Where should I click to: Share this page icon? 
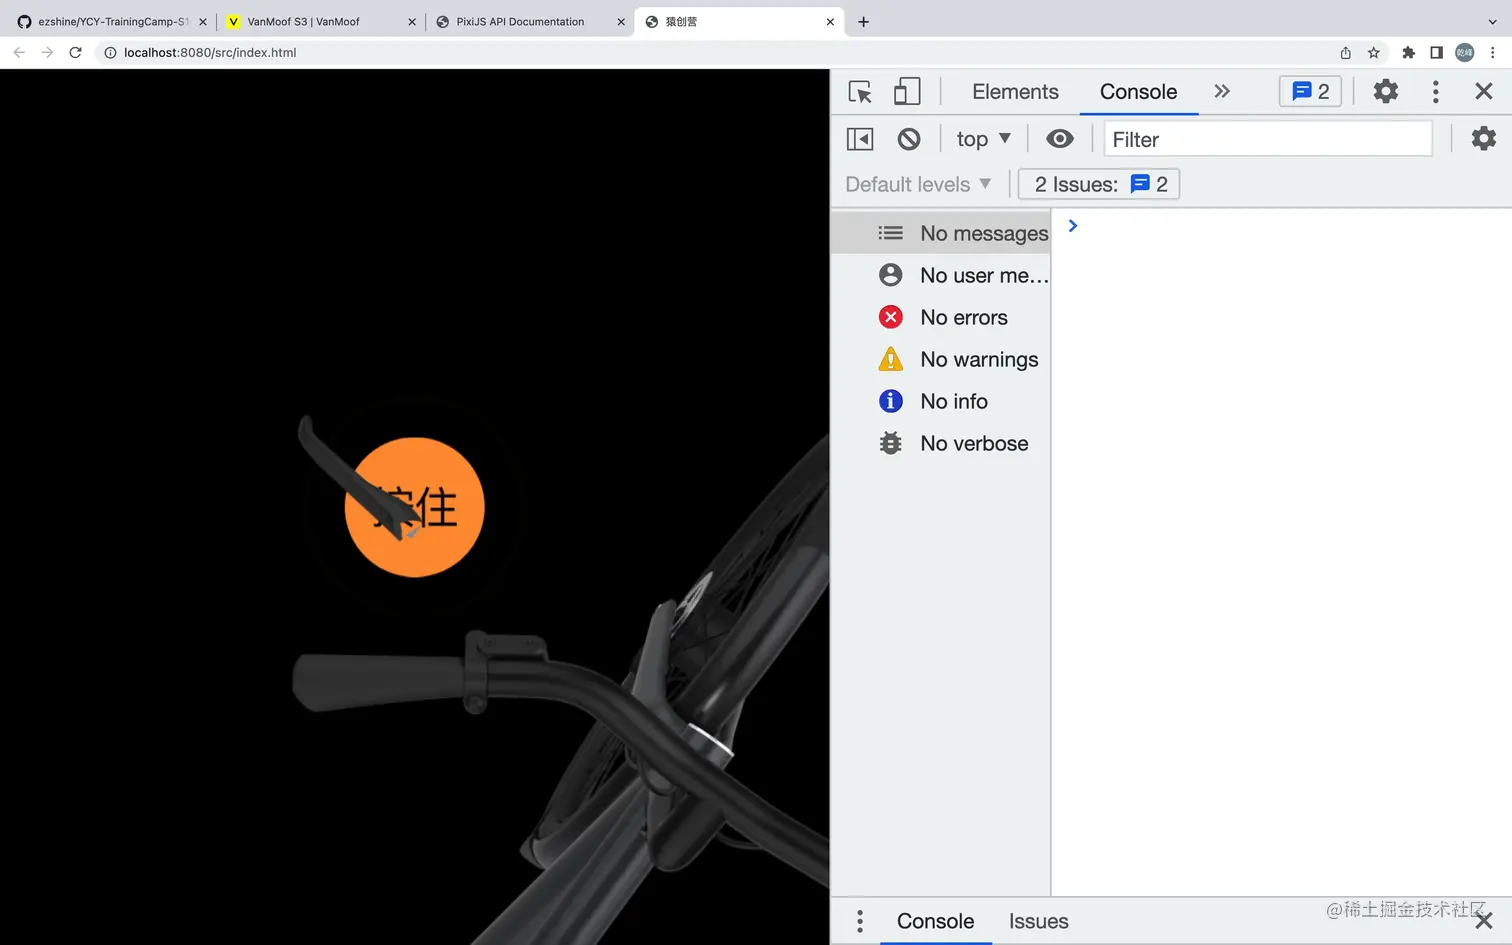1345,52
